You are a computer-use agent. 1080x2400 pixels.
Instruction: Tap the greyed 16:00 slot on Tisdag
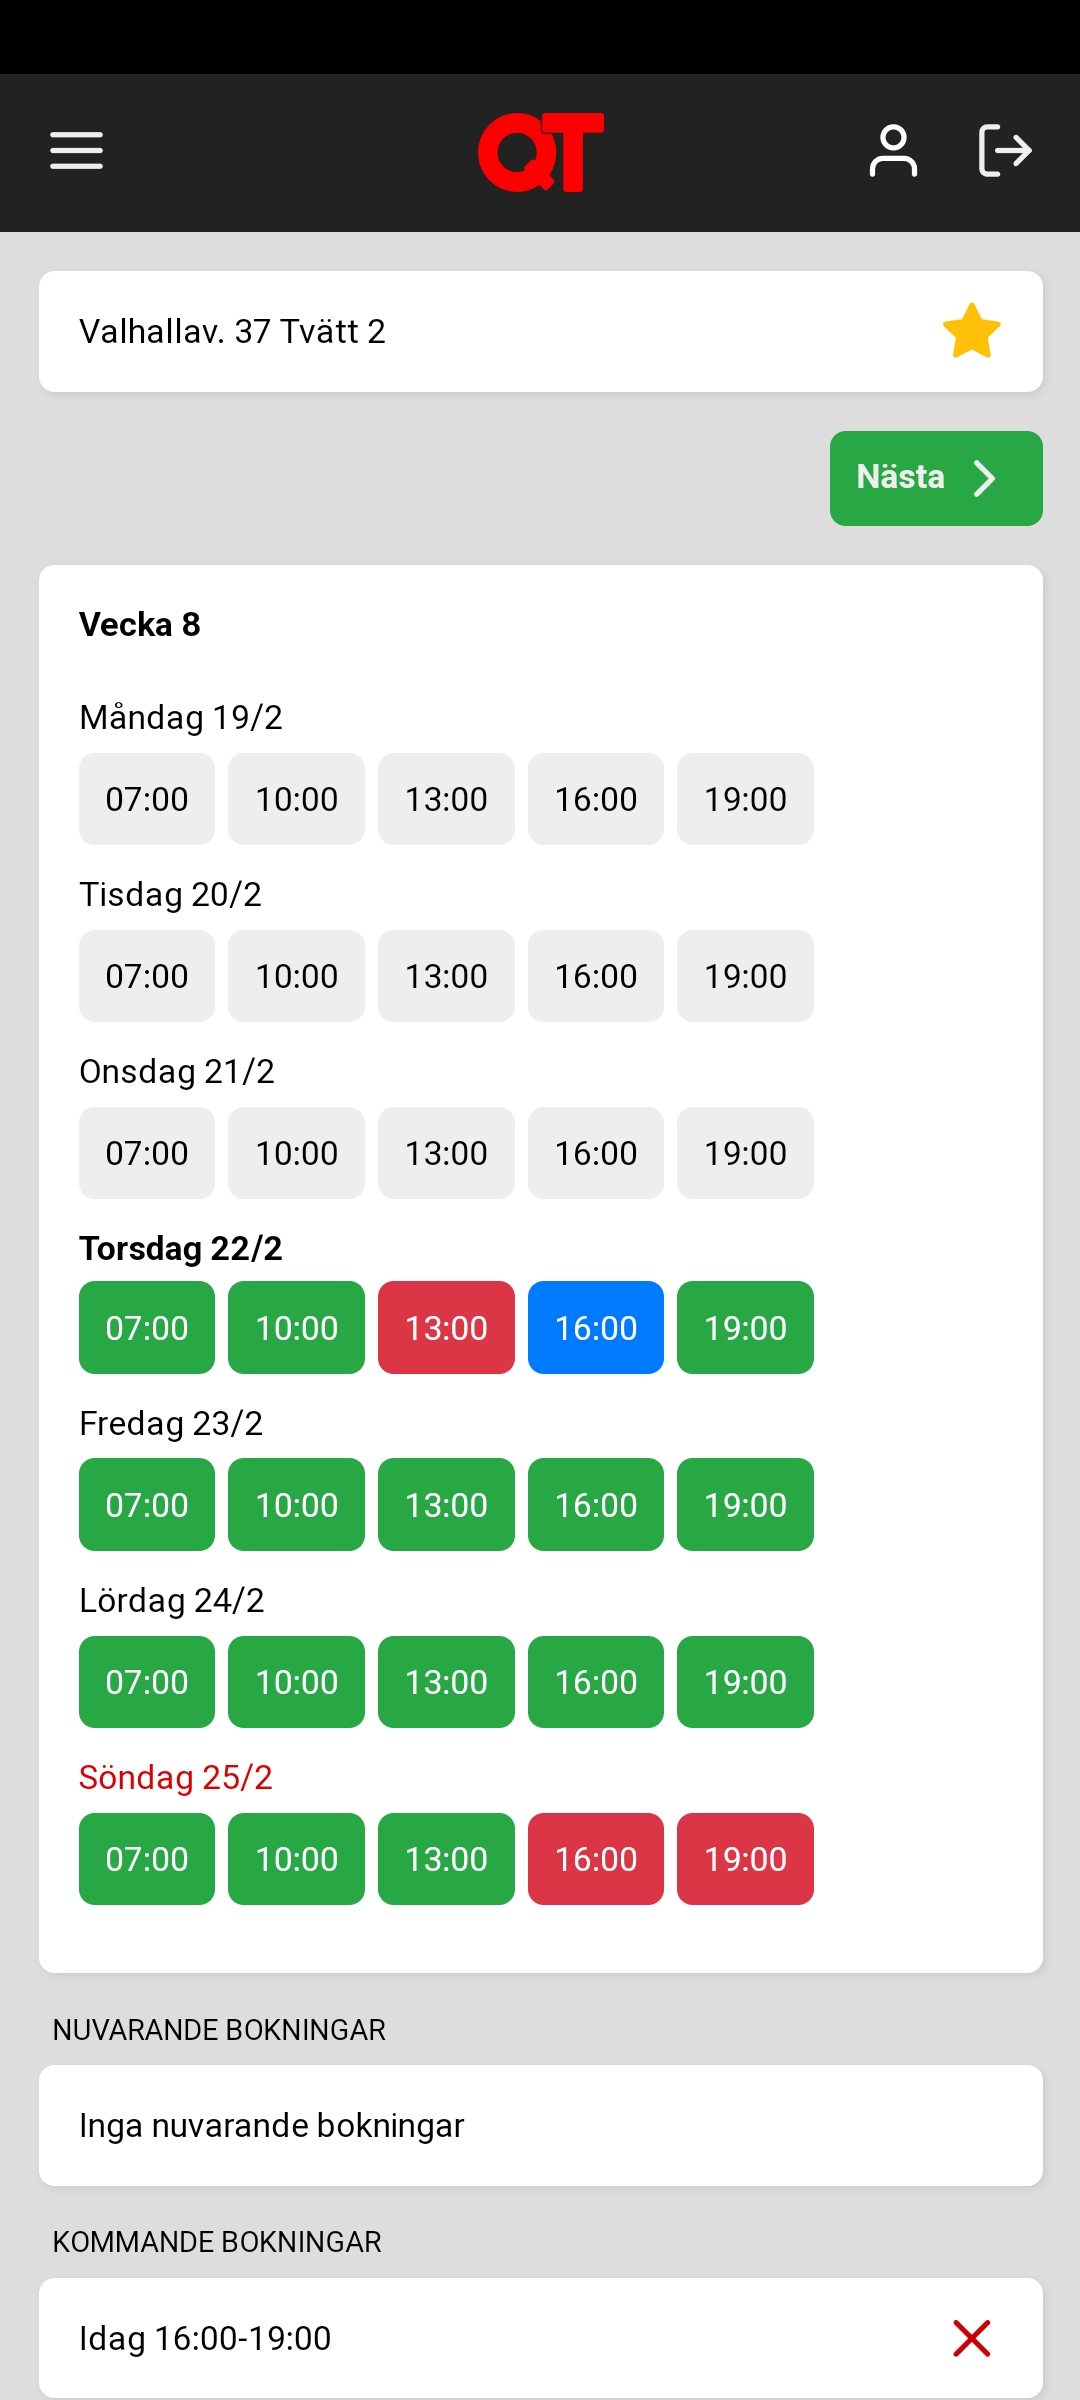point(596,976)
